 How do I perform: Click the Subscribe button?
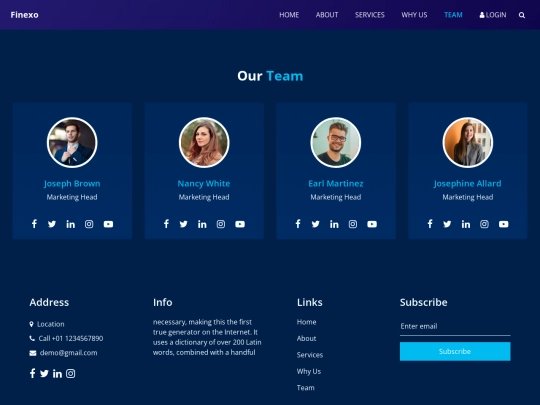coord(455,351)
